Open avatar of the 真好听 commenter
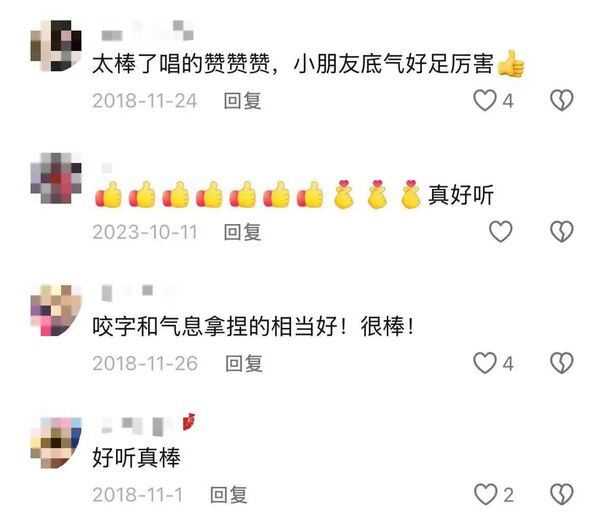This screenshot has height=524, width=600. click(56, 178)
